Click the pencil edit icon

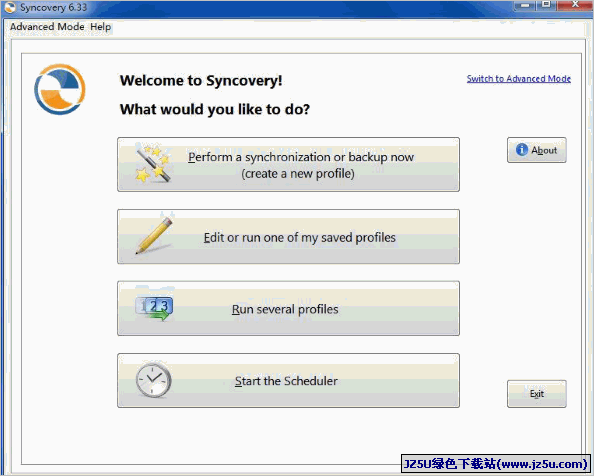pyautogui.click(x=154, y=235)
